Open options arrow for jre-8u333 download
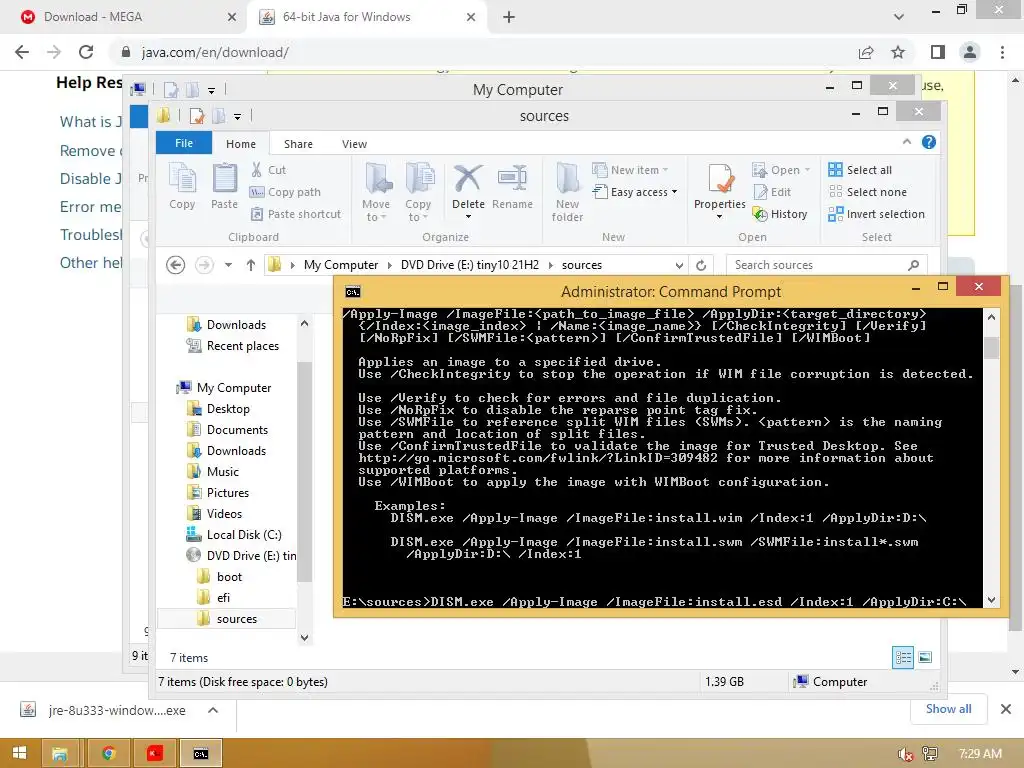1024x768 pixels. click(213, 710)
